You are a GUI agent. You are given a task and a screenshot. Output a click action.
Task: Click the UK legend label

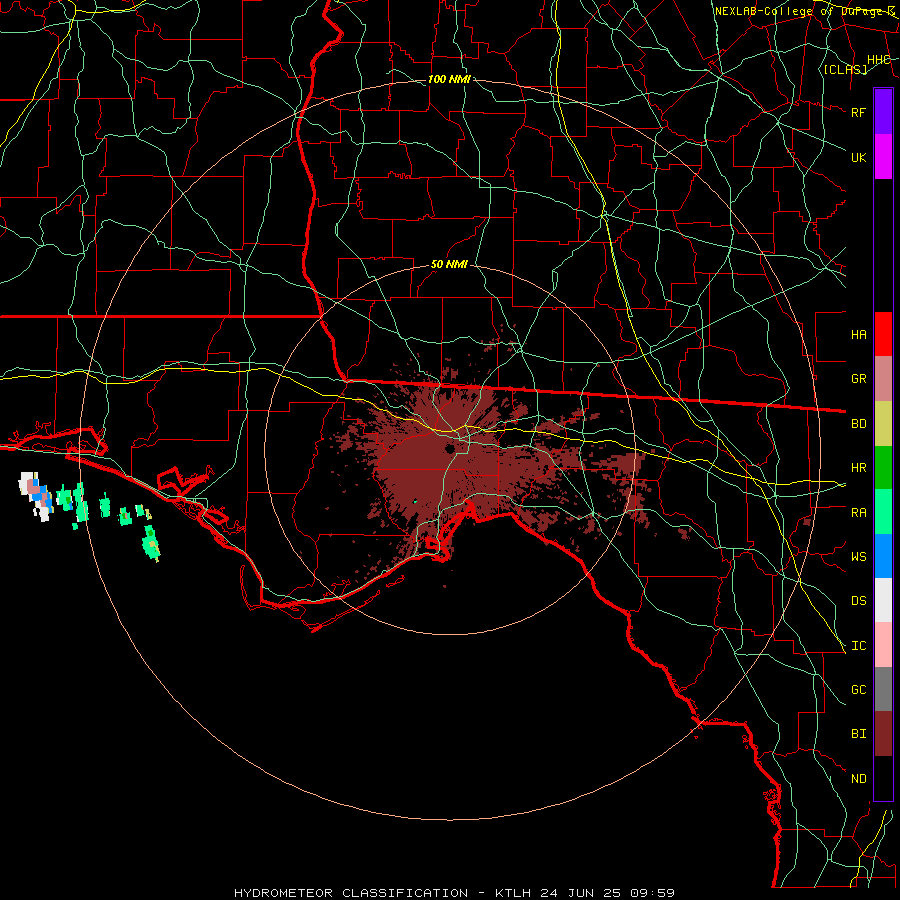pyautogui.click(x=858, y=157)
